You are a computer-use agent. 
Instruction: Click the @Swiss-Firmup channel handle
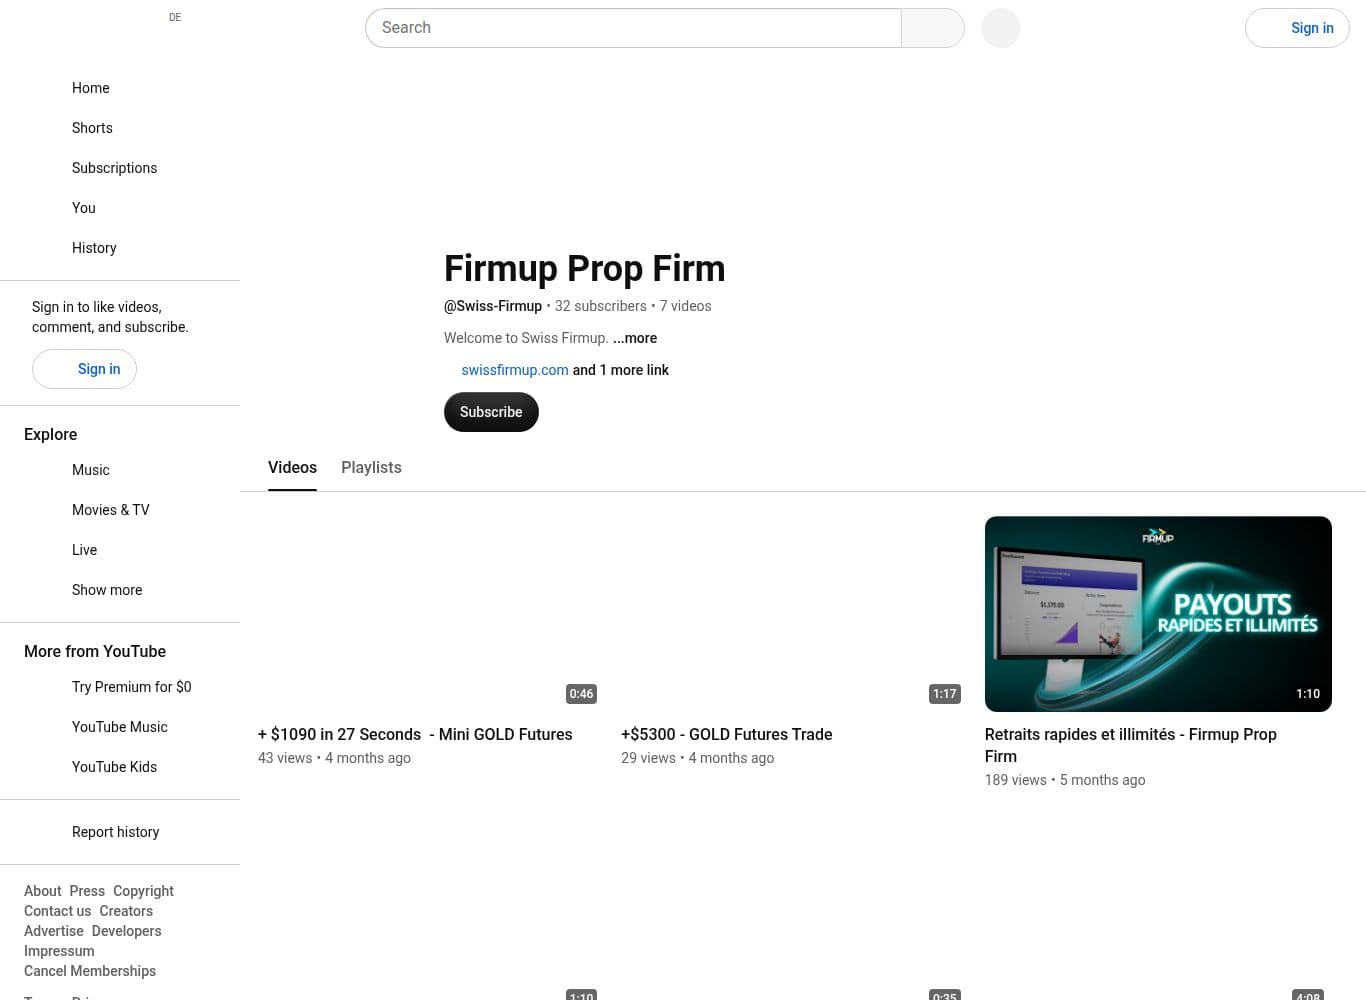pos(493,306)
